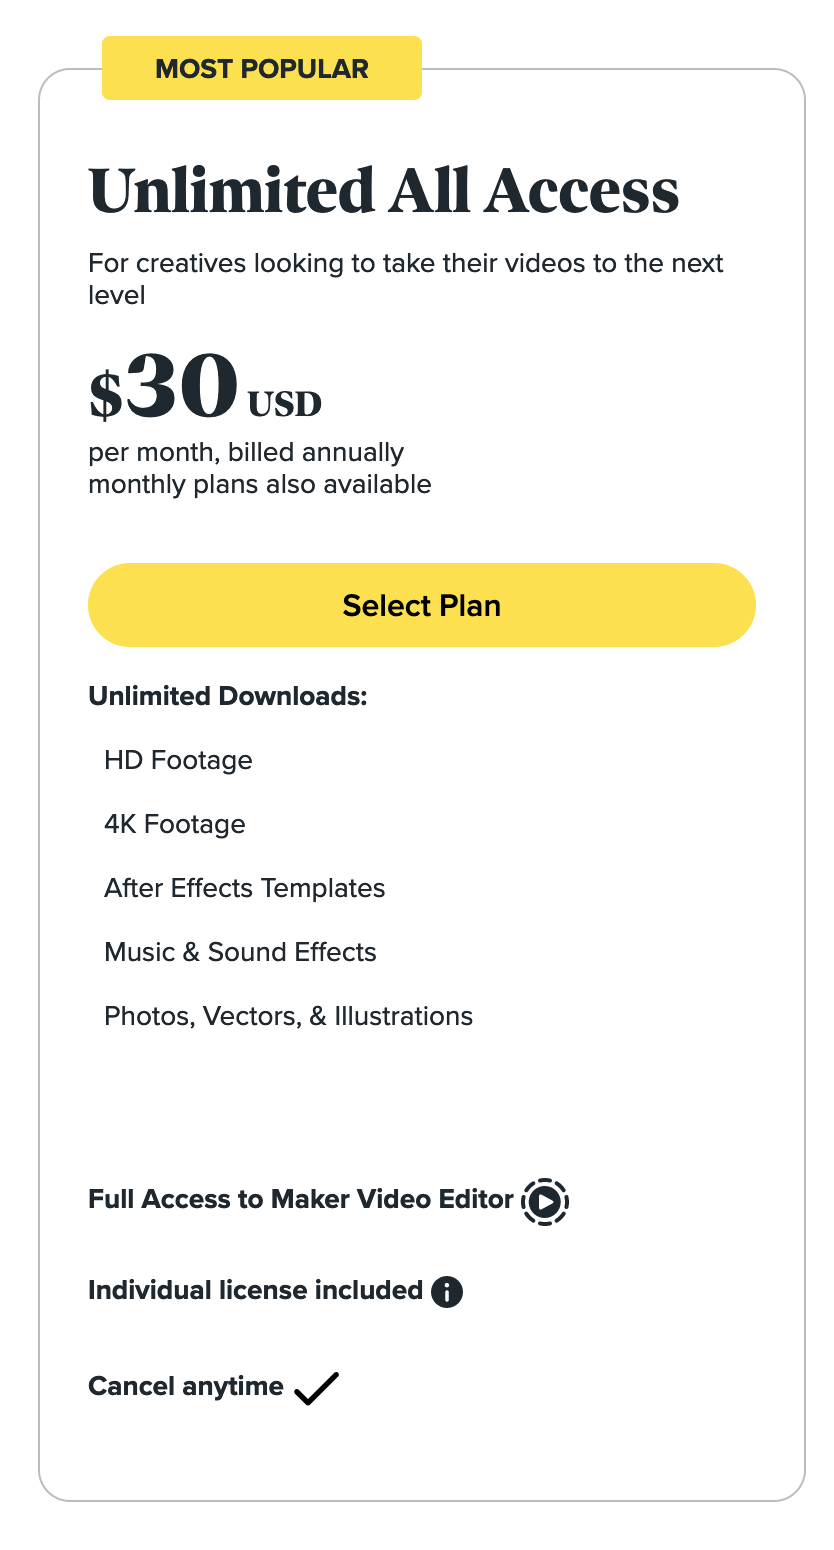Click "monthly plans also available" text
The width and height of the screenshot is (834, 1550).
click(260, 485)
